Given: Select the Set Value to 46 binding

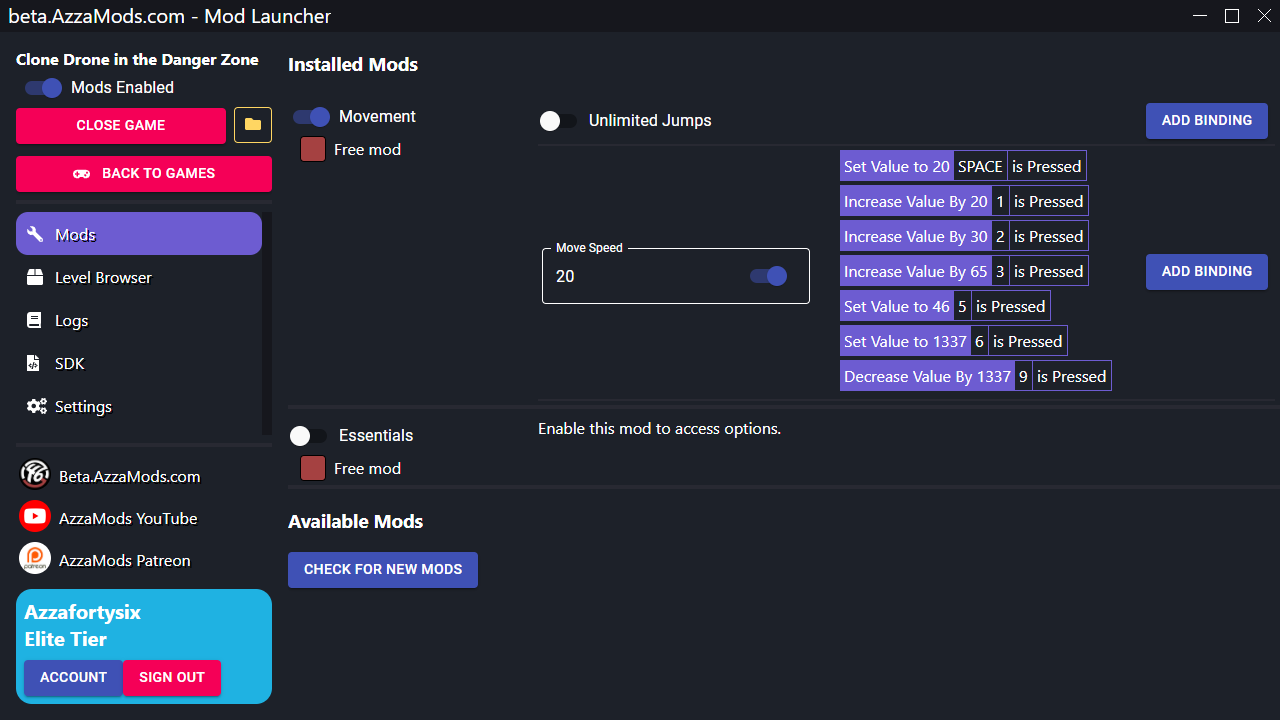Looking at the screenshot, I should coord(945,306).
